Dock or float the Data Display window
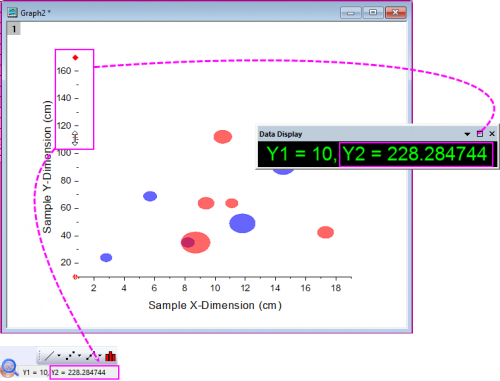Viewport: 500px width, 381px height. [480, 134]
